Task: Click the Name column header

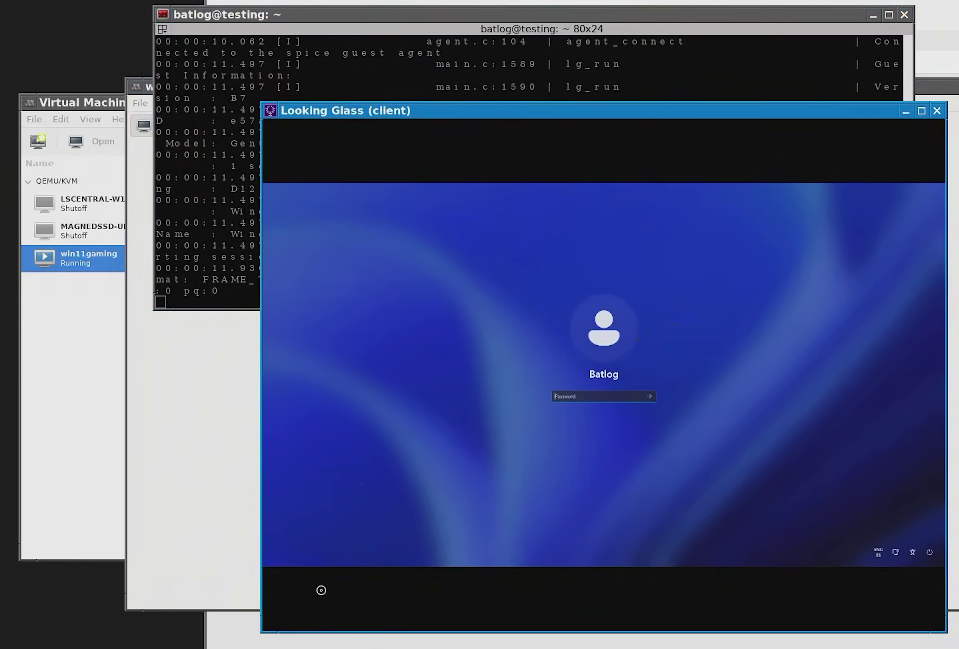Action: click(x=40, y=163)
